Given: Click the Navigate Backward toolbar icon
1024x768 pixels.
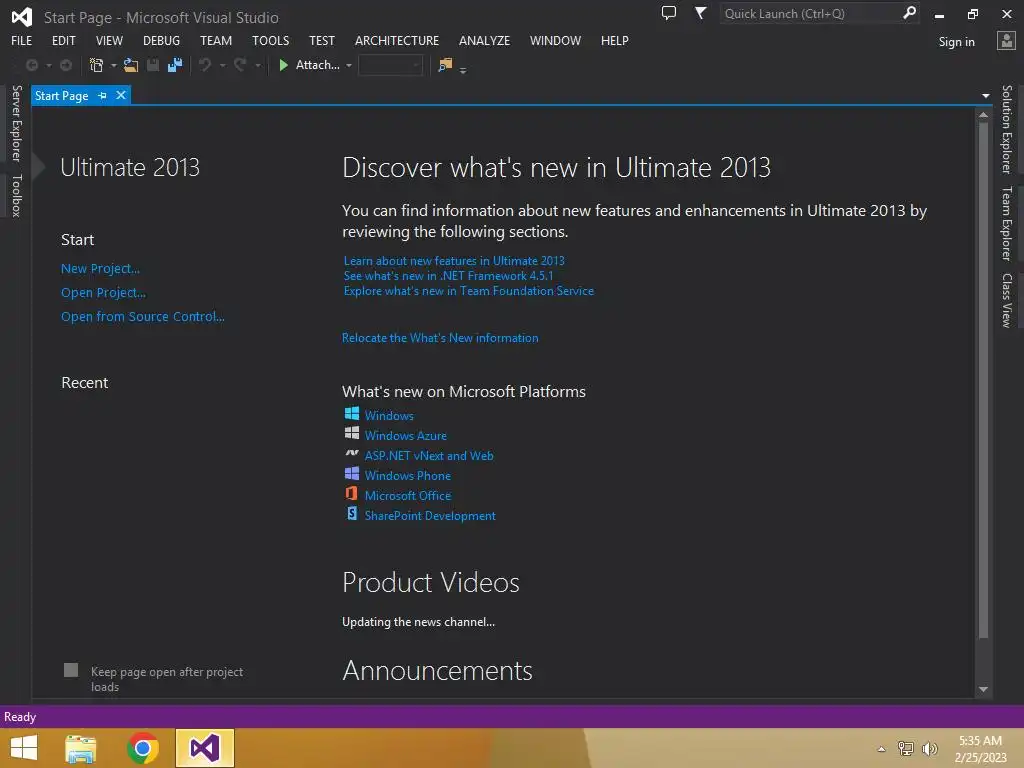Looking at the screenshot, I should [x=31, y=65].
